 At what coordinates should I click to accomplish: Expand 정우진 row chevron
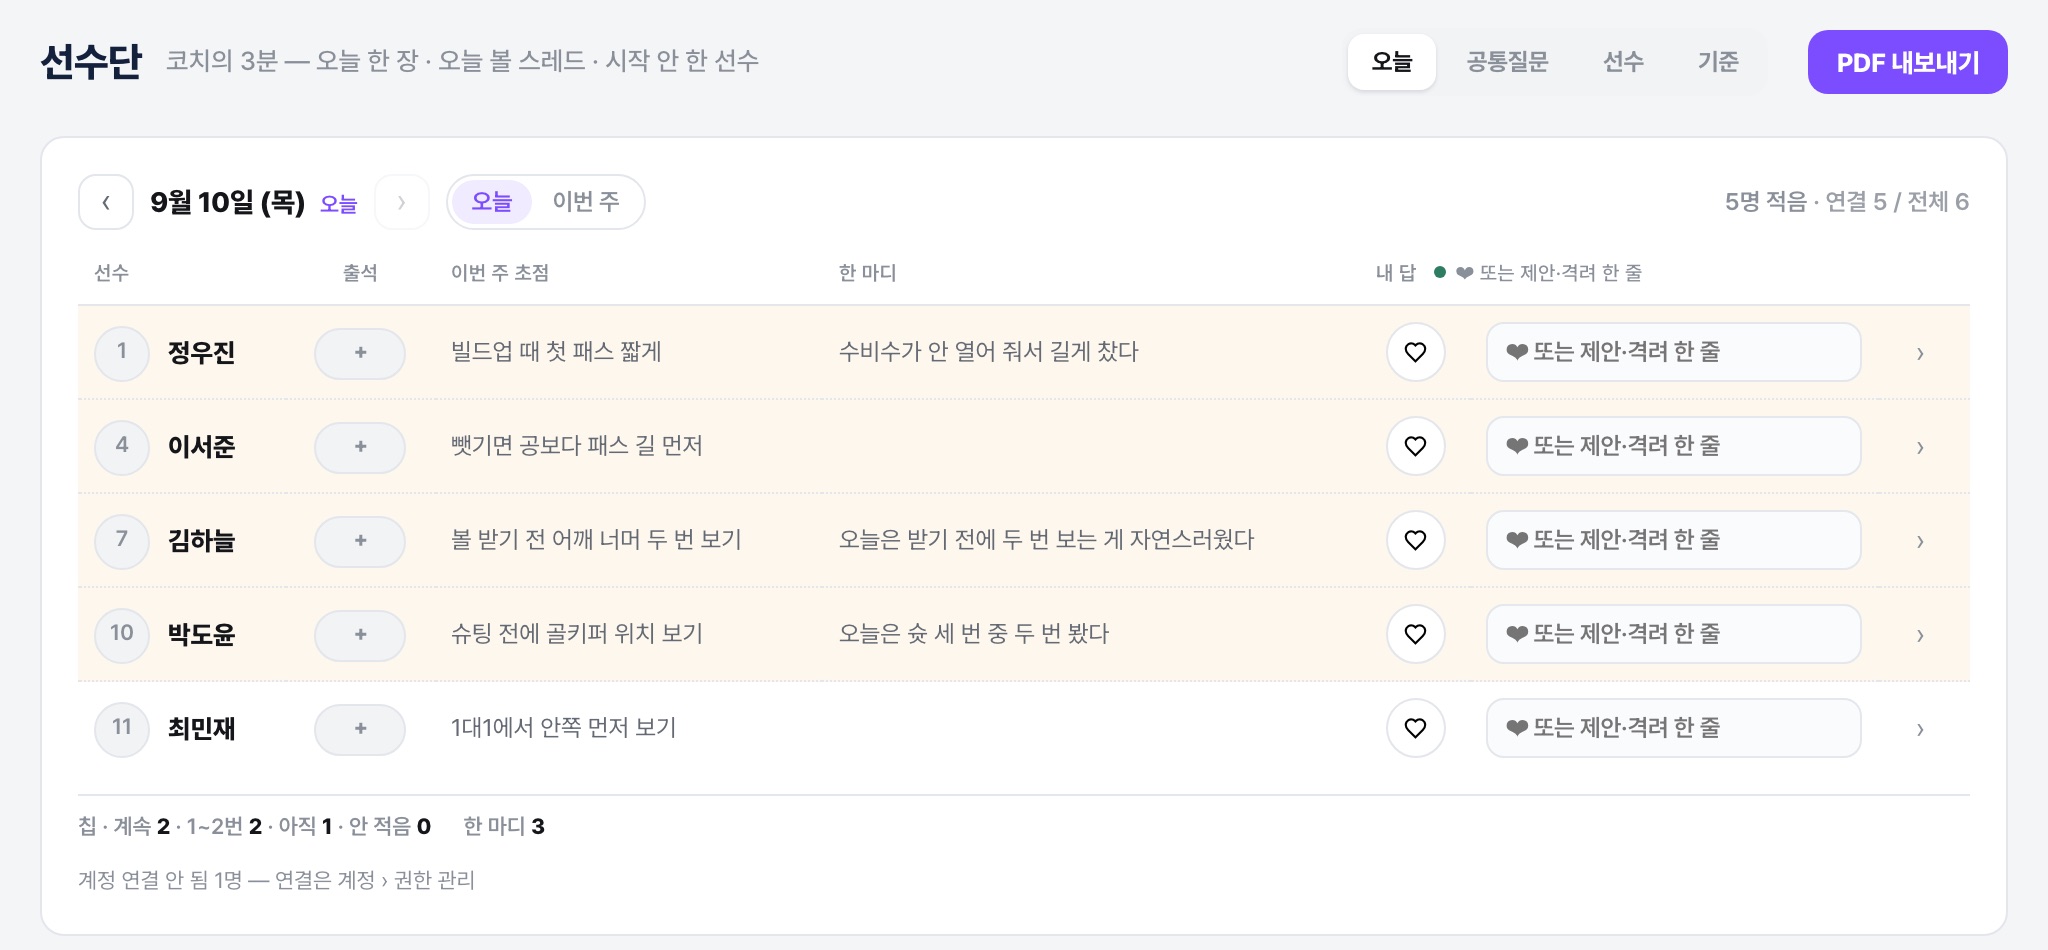point(1920,353)
